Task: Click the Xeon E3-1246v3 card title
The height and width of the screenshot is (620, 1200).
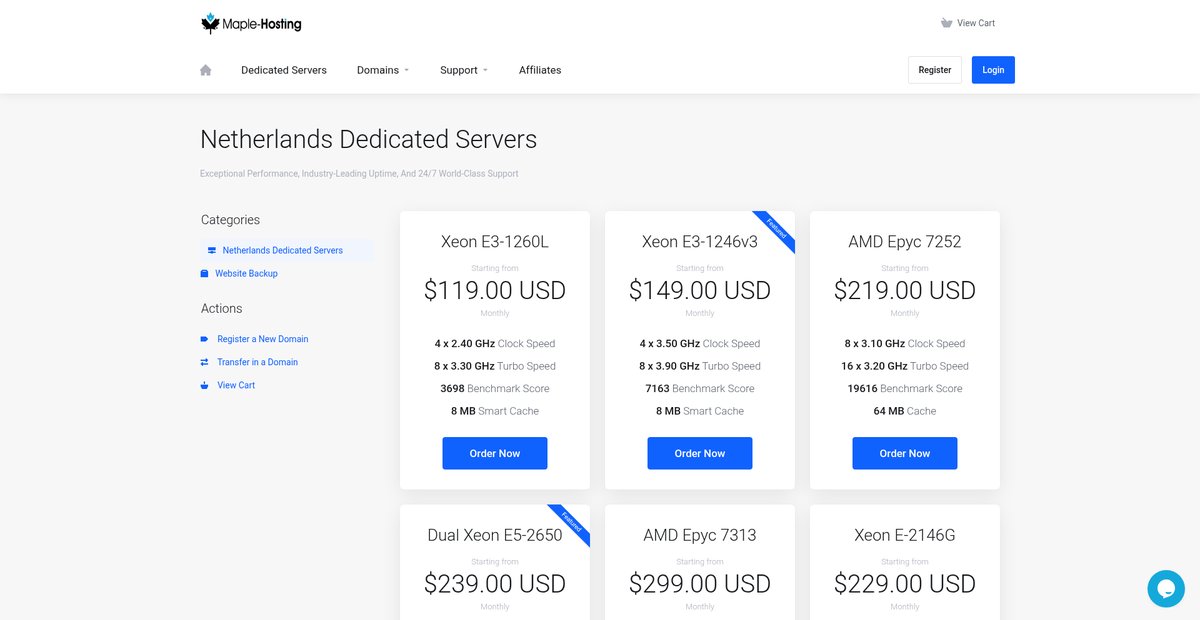Action: [700, 242]
